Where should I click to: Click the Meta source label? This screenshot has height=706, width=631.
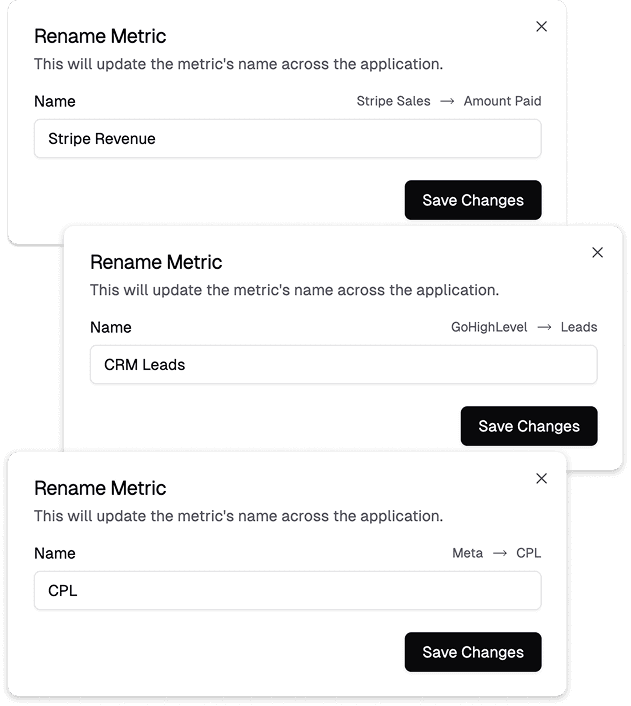(467, 553)
